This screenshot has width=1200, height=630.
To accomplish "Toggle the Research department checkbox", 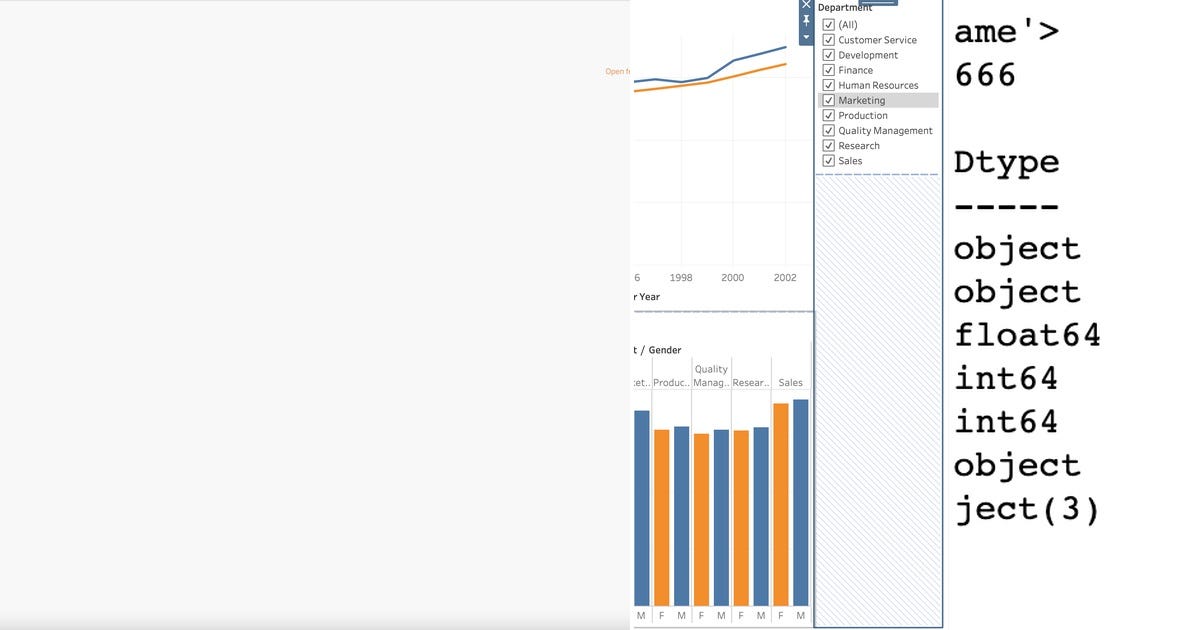I will click(x=829, y=144).
